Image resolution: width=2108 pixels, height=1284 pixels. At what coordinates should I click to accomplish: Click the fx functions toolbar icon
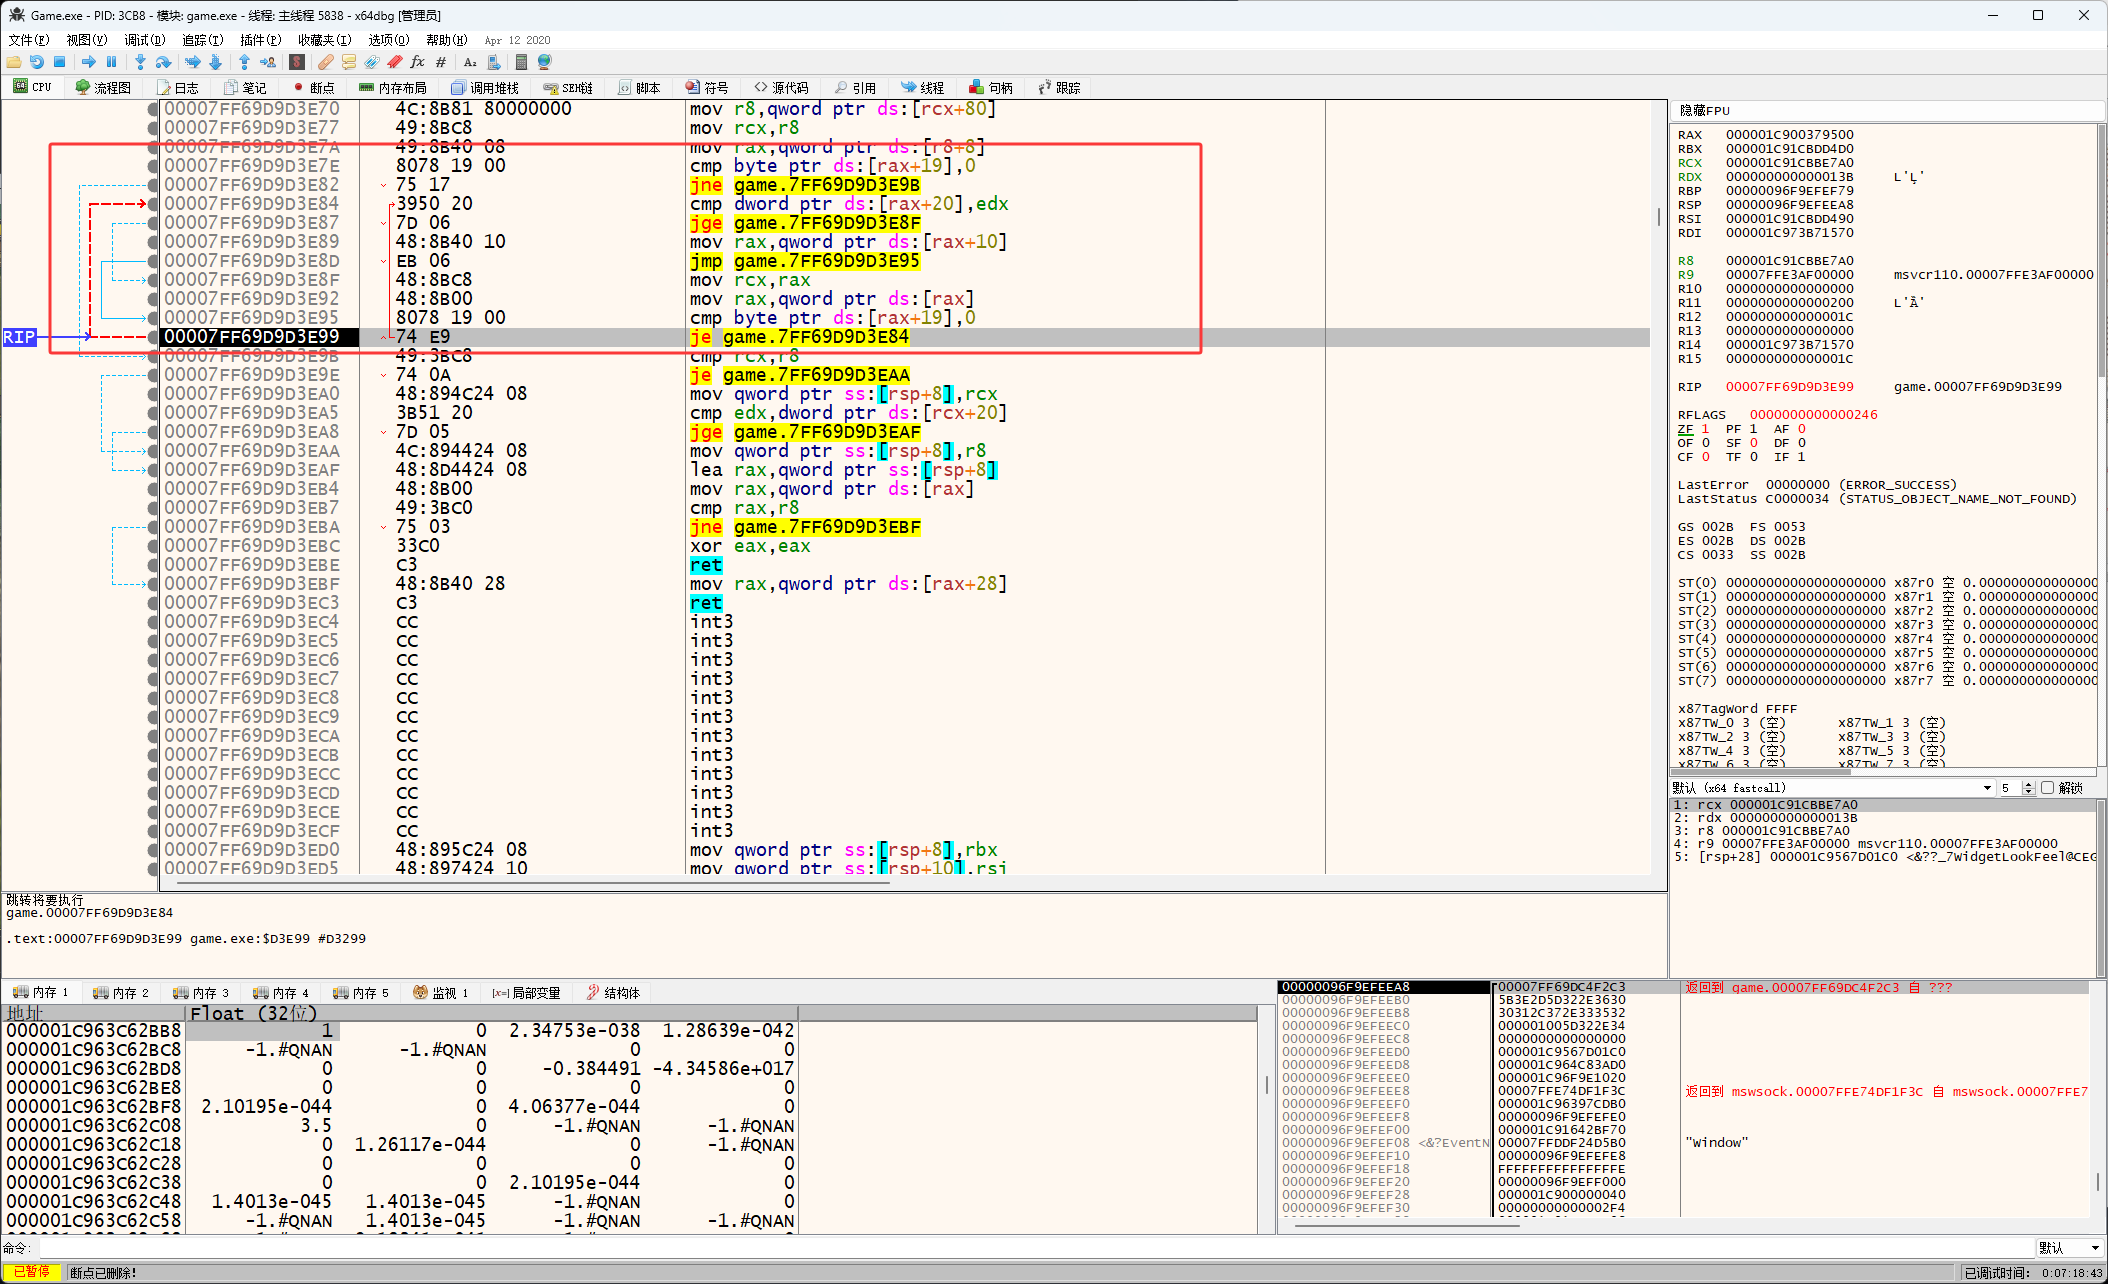[417, 62]
